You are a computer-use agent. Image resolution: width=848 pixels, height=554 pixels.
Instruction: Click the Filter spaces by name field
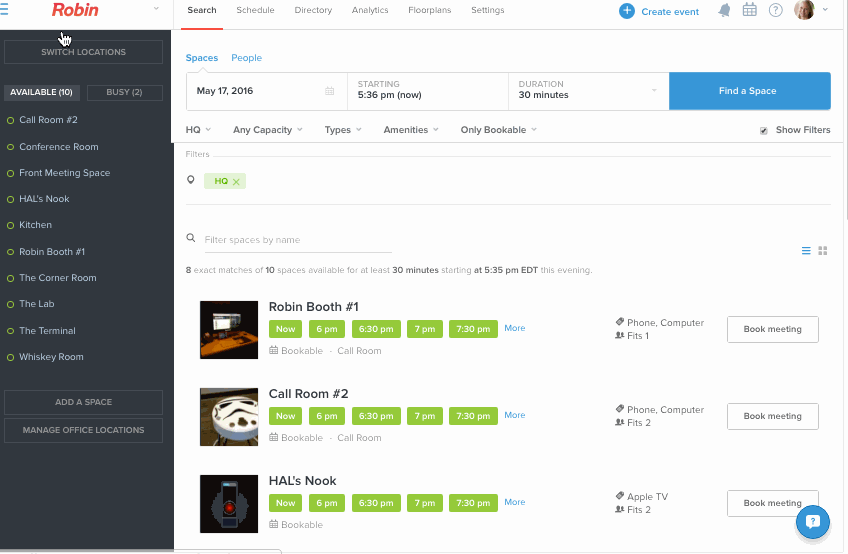point(297,240)
